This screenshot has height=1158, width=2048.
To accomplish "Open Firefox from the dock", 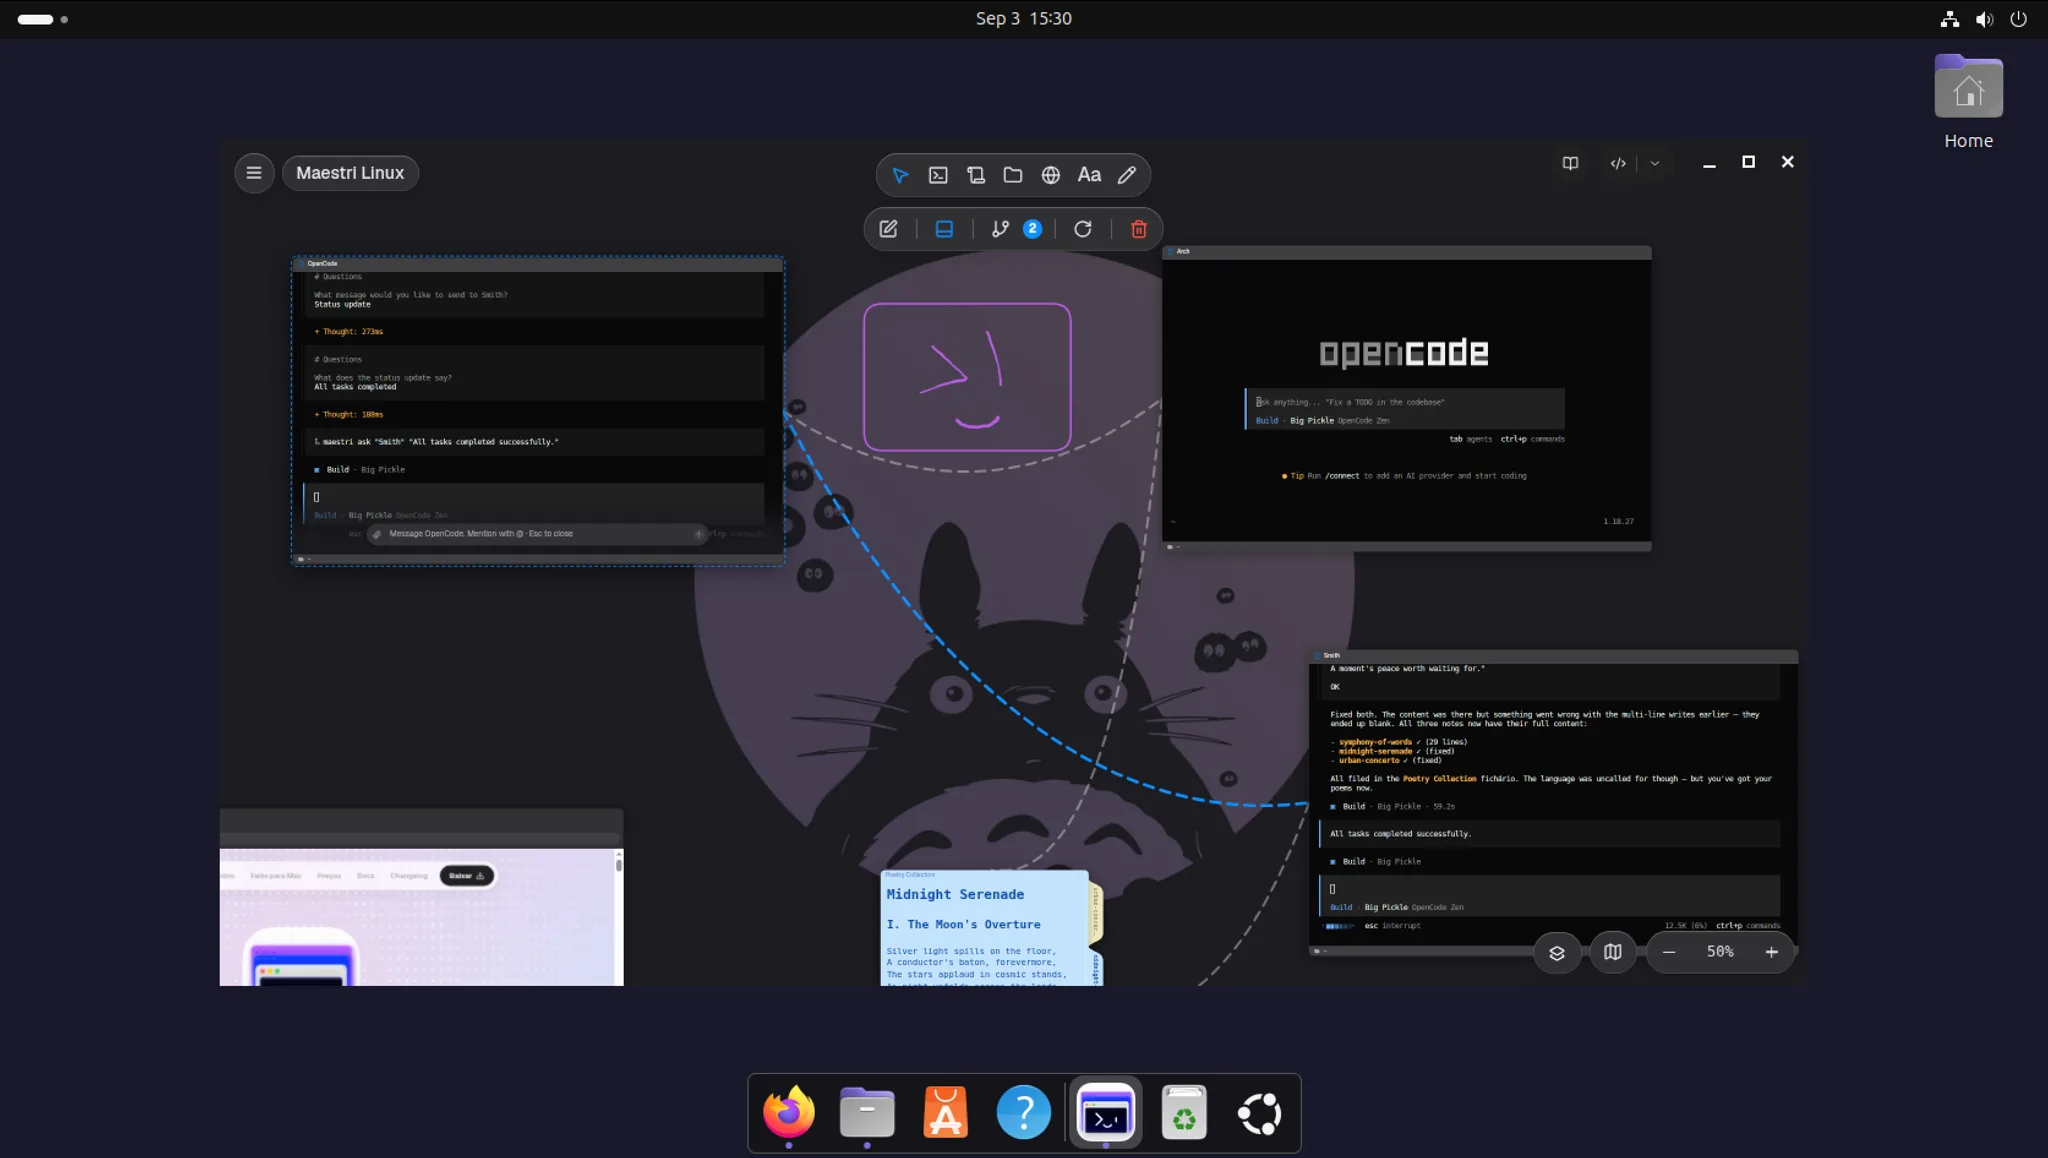I will pyautogui.click(x=789, y=1112).
